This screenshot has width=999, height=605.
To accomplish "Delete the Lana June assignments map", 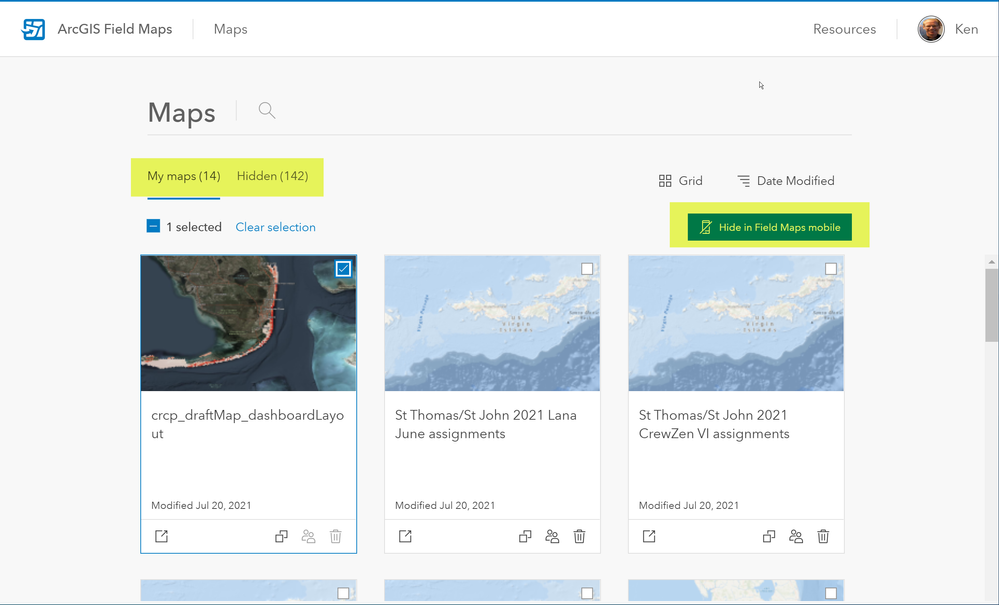I will (x=580, y=536).
